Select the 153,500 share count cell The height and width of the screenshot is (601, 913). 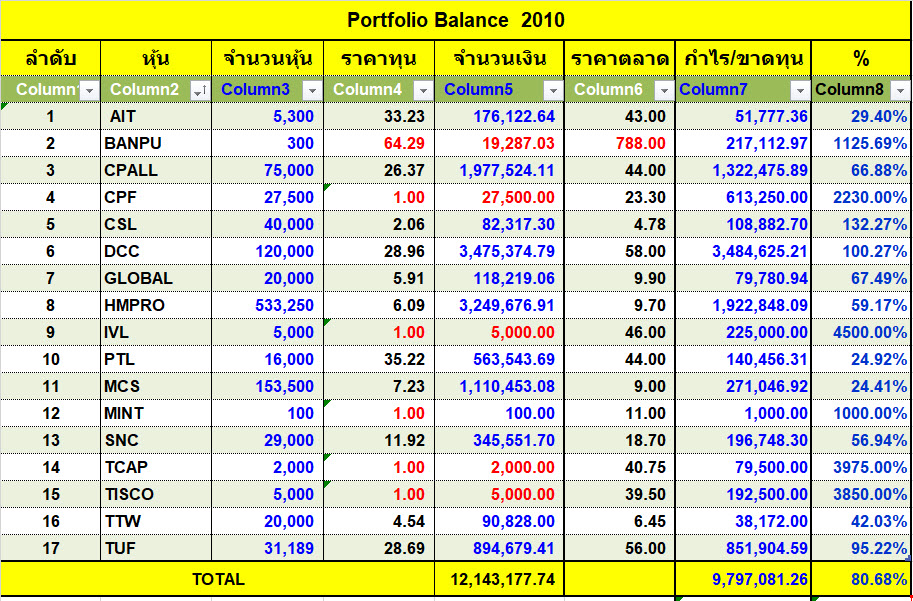click(267, 386)
